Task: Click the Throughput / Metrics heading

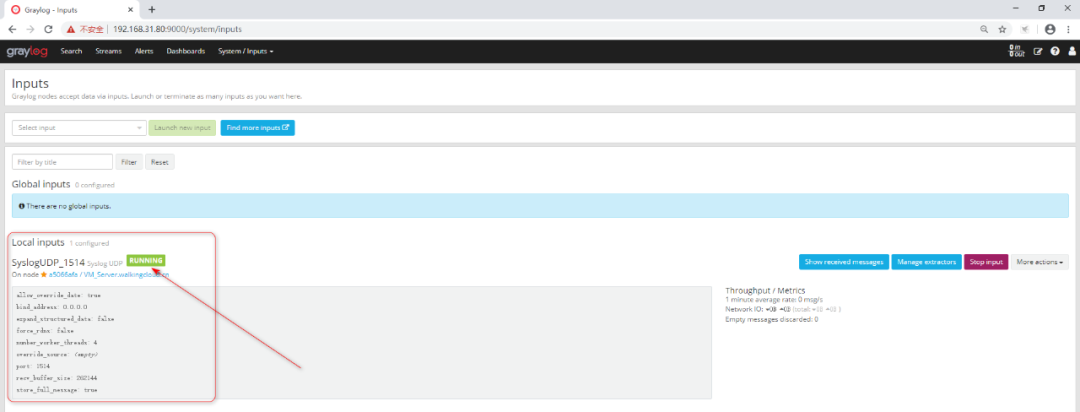Action: pos(765,290)
